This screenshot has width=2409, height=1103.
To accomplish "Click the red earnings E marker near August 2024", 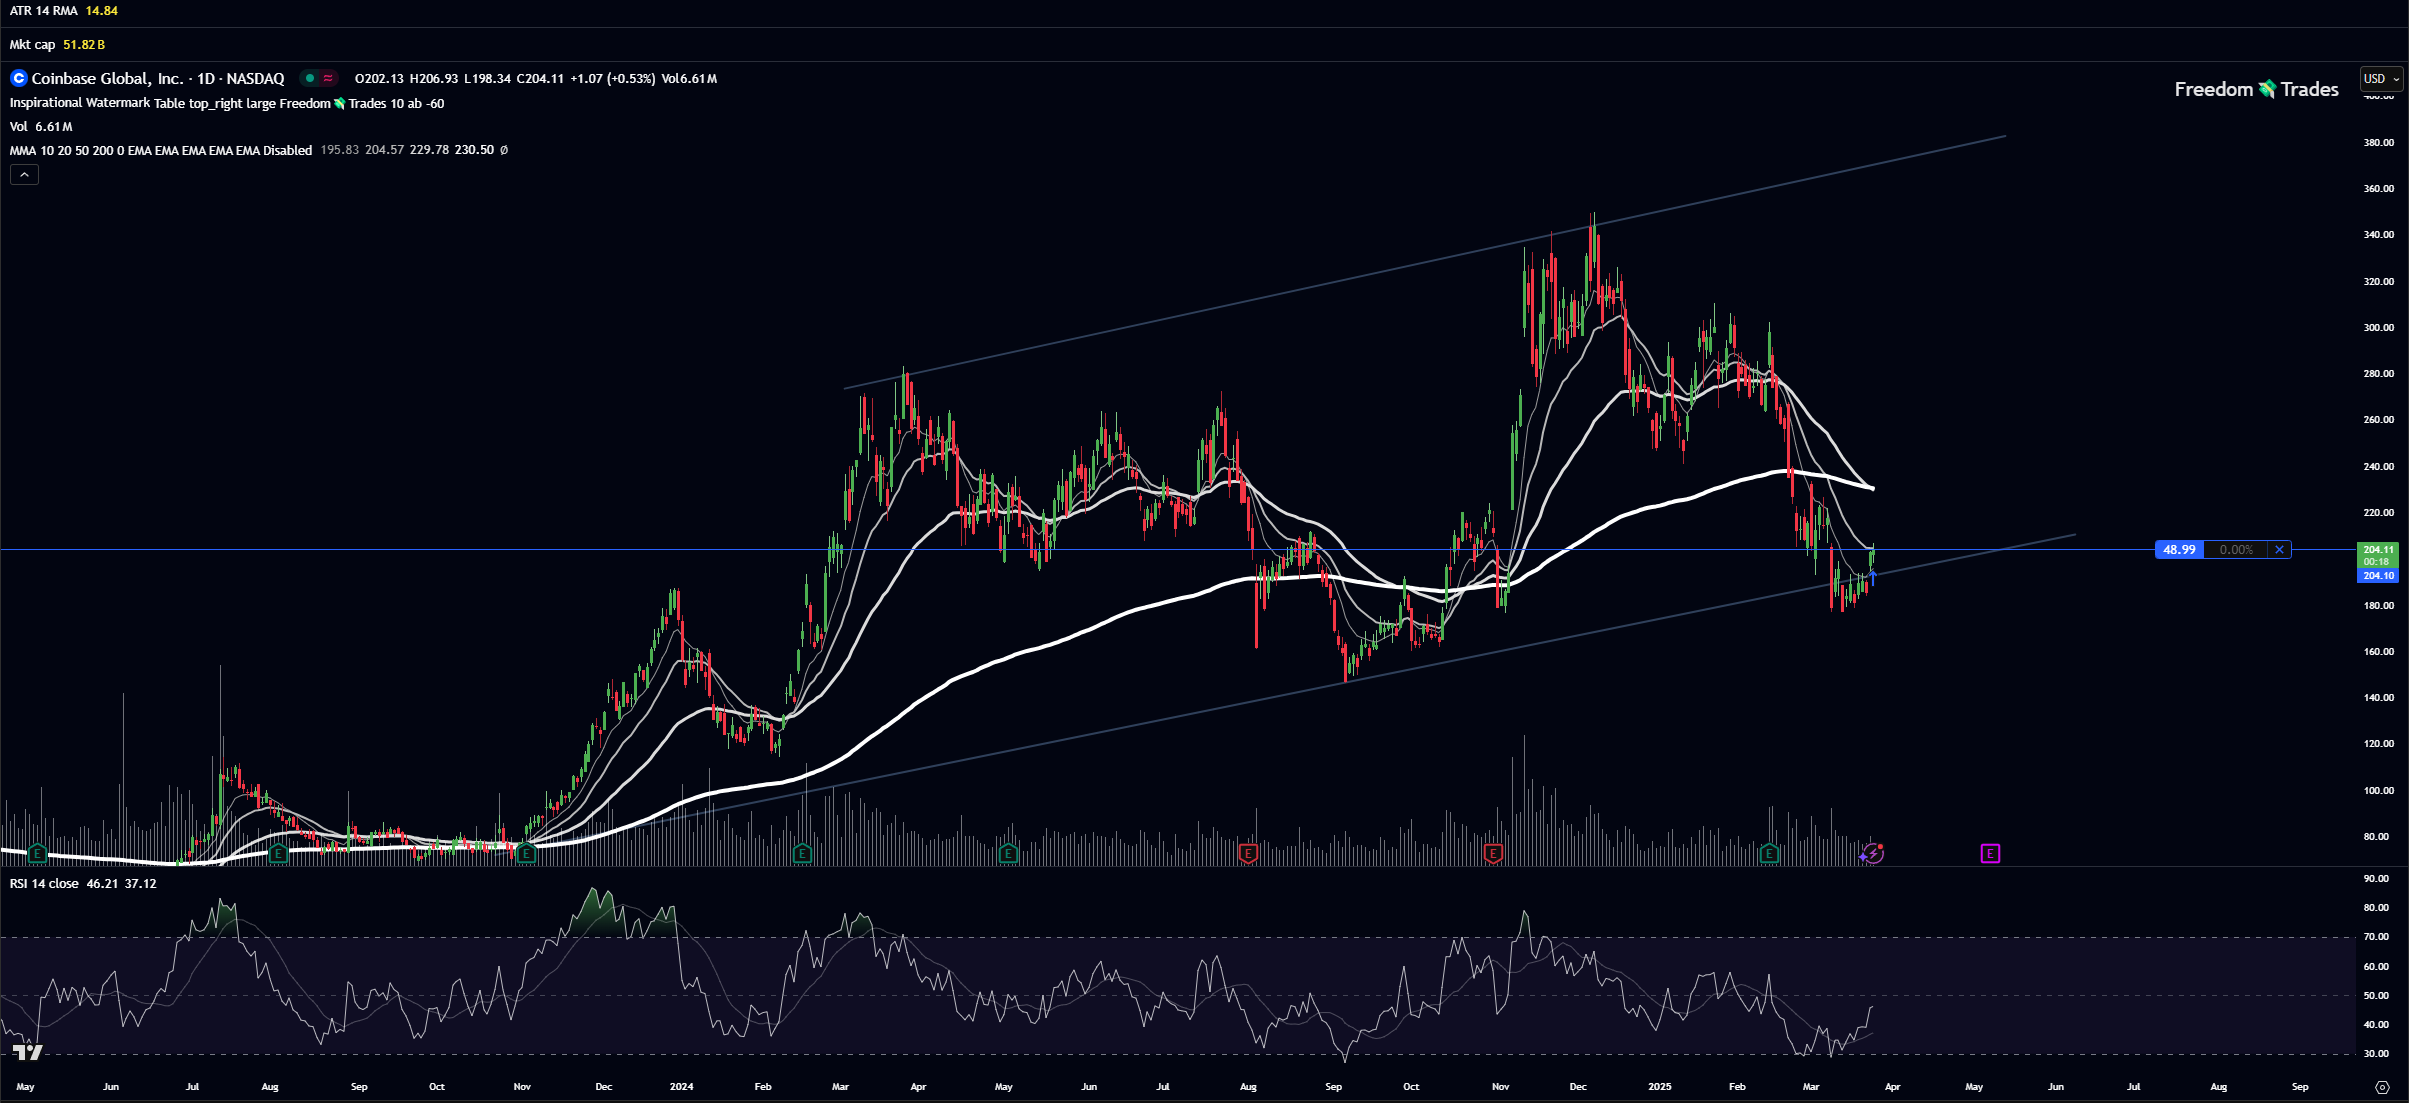I will click(1247, 853).
